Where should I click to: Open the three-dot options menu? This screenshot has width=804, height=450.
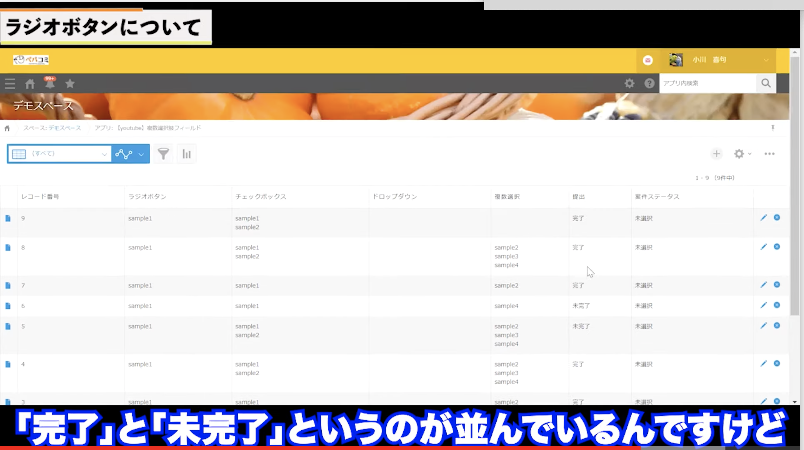coord(769,154)
